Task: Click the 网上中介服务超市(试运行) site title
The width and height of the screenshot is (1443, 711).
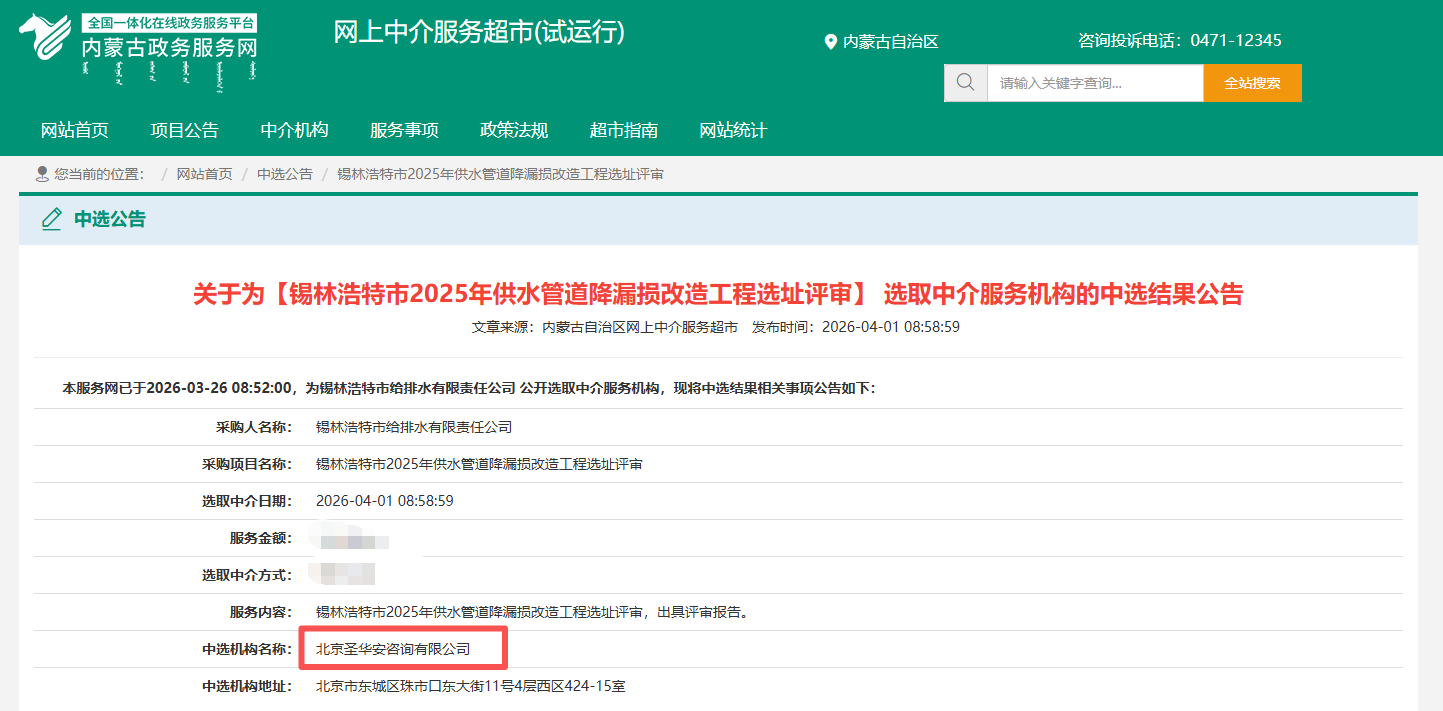Action: (x=479, y=32)
